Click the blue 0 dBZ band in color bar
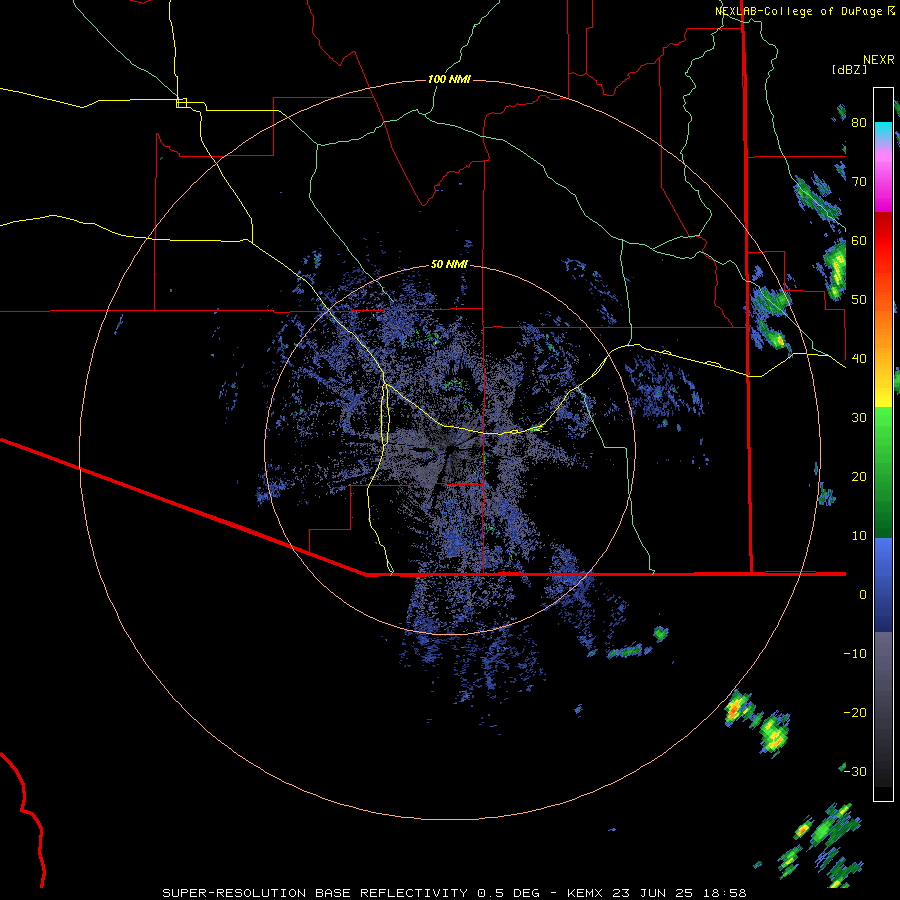The image size is (900, 900). (883, 585)
